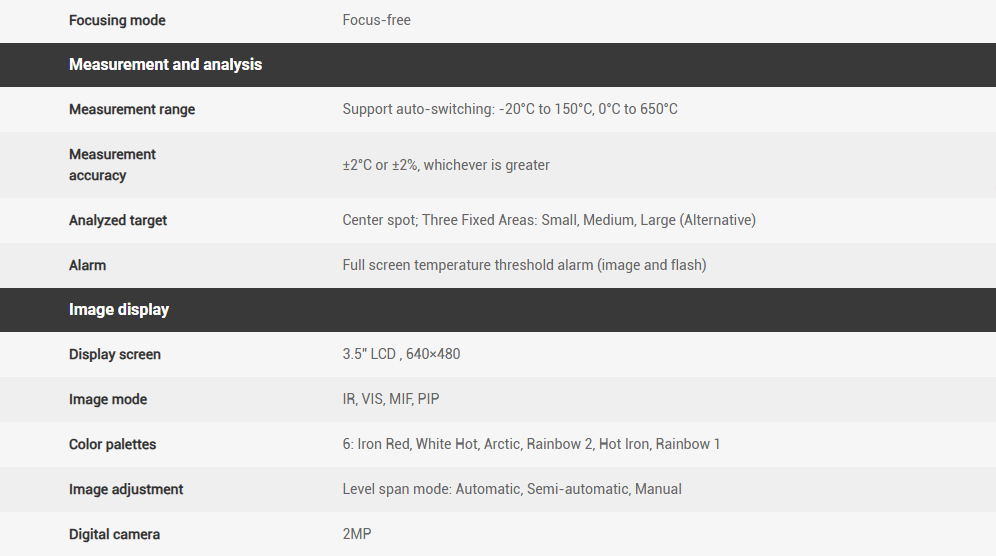The width and height of the screenshot is (996, 556).
Task: Click the Focusing mode label
Action: [x=117, y=20]
